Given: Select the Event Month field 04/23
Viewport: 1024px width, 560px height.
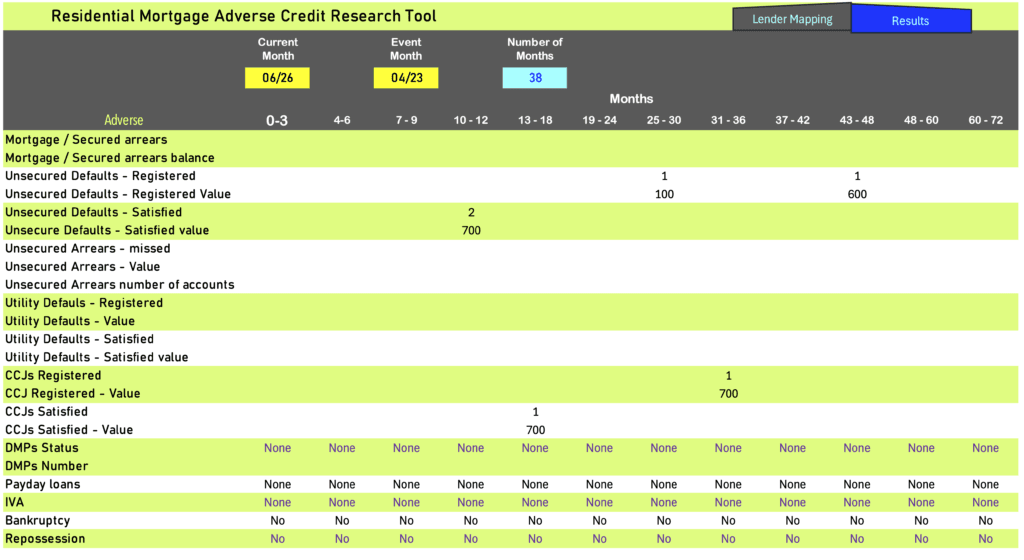Looking at the screenshot, I should 406,78.
